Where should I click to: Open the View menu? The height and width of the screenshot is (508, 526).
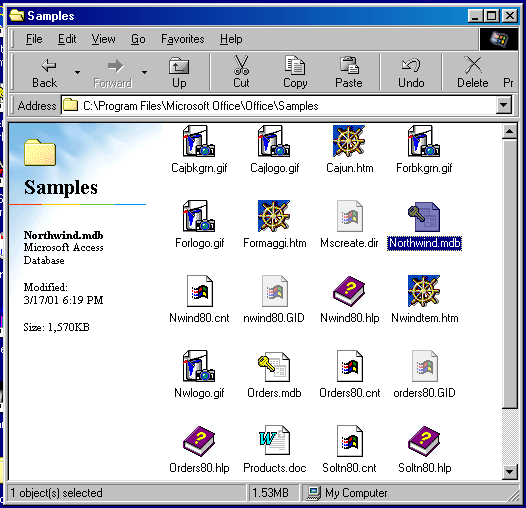[x=104, y=39]
